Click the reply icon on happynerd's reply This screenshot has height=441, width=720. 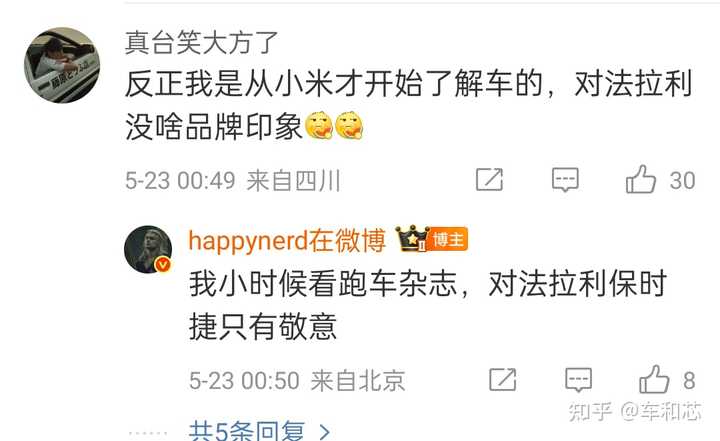(x=578, y=380)
